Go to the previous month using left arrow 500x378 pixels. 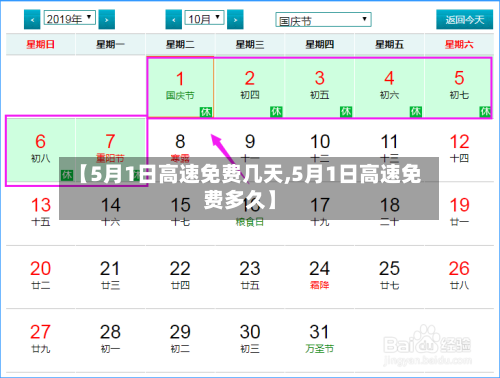pyautogui.click(x=174, y=20)
